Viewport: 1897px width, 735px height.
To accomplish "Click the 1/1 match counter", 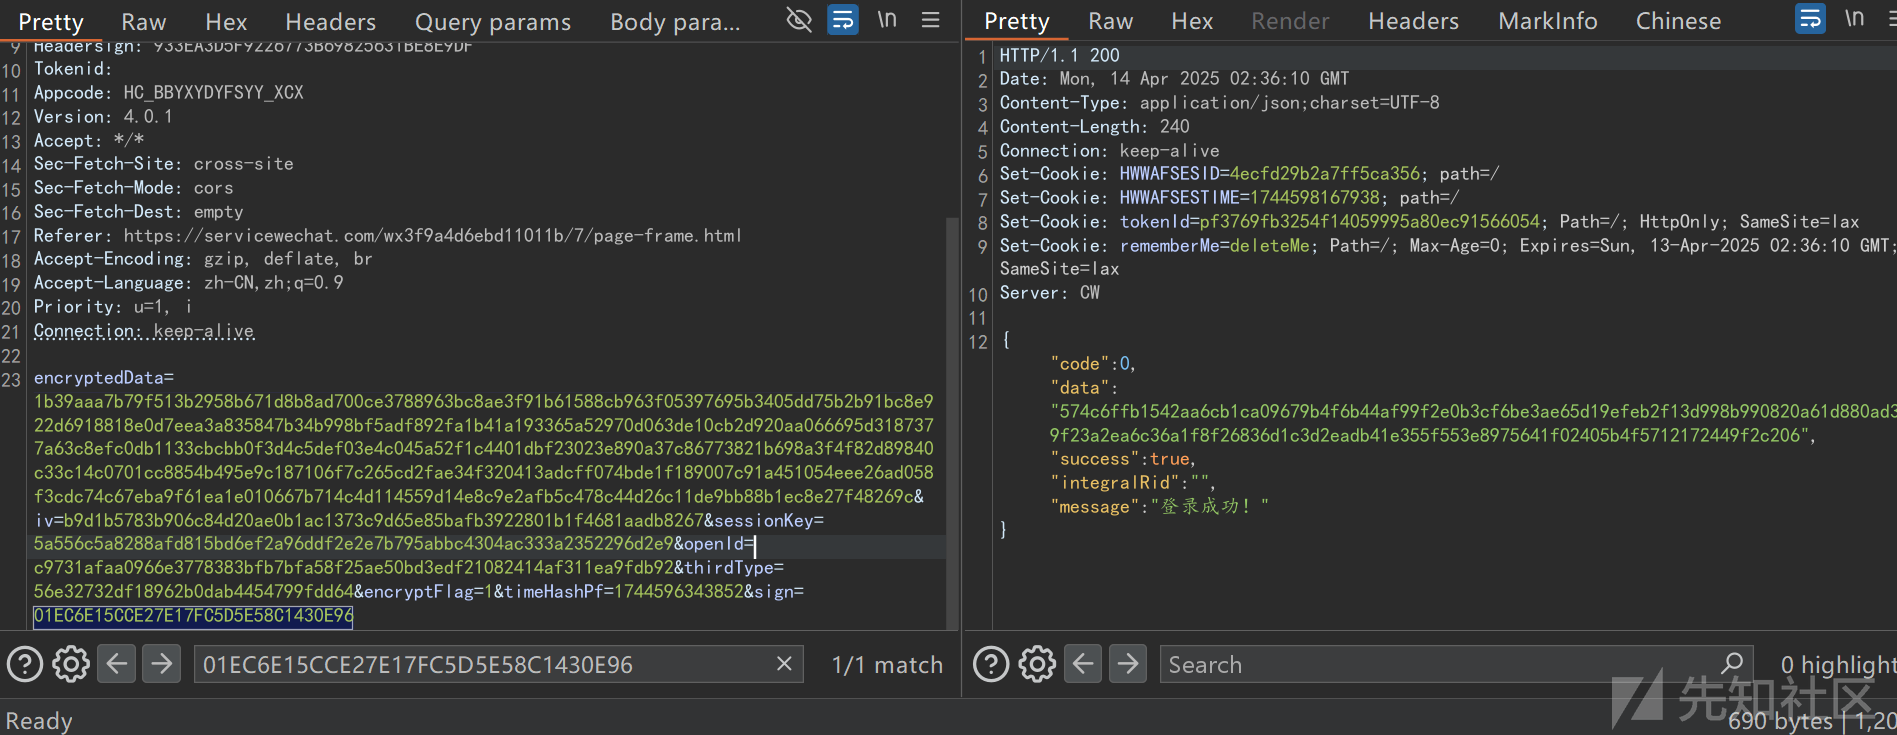I will (888, 664).
